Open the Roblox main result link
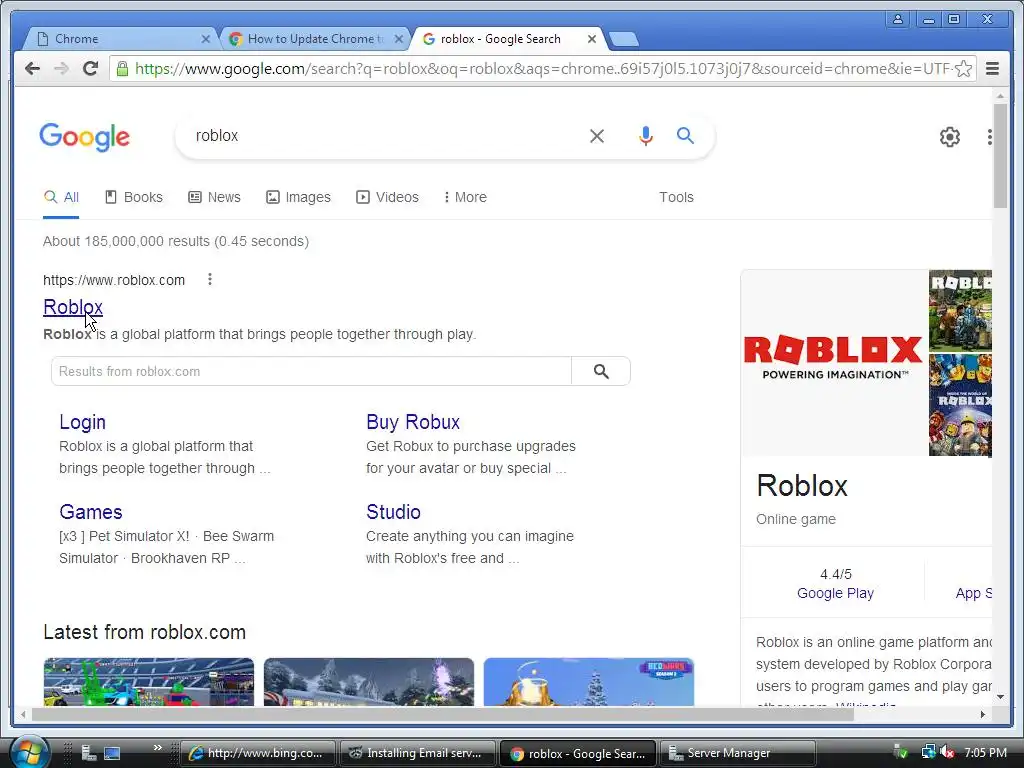Screen dimensions: 1024x768 [73, 307]
